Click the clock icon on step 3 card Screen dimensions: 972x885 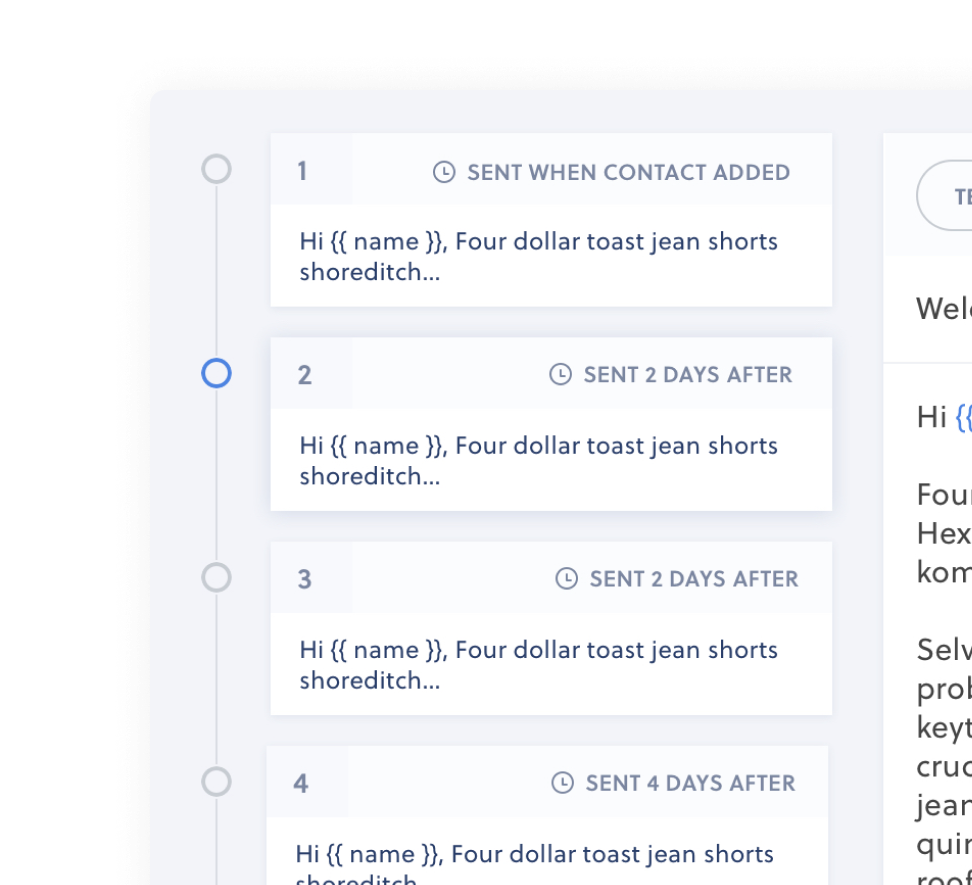[565, 579]
